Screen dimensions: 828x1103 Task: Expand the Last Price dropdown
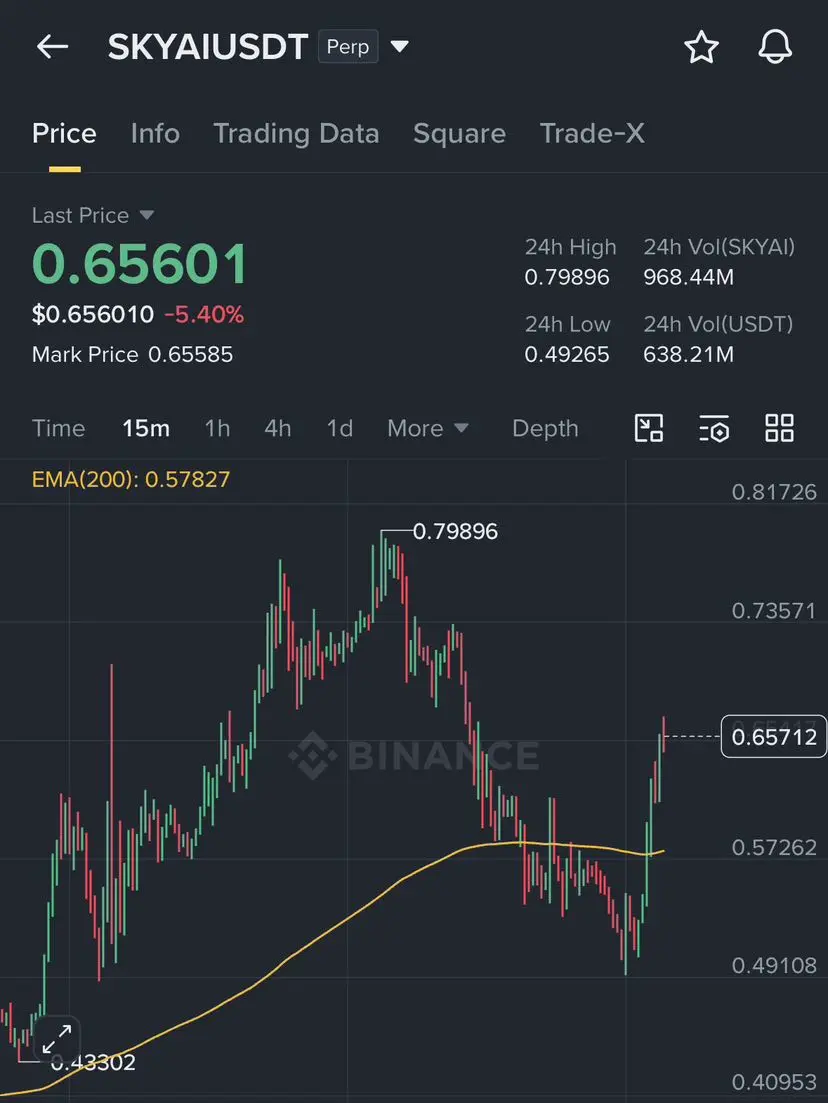[146, 215]
